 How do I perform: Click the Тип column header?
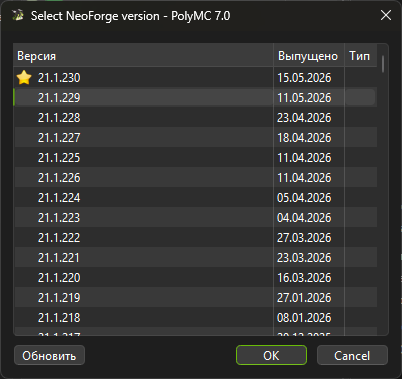[360, 56]
